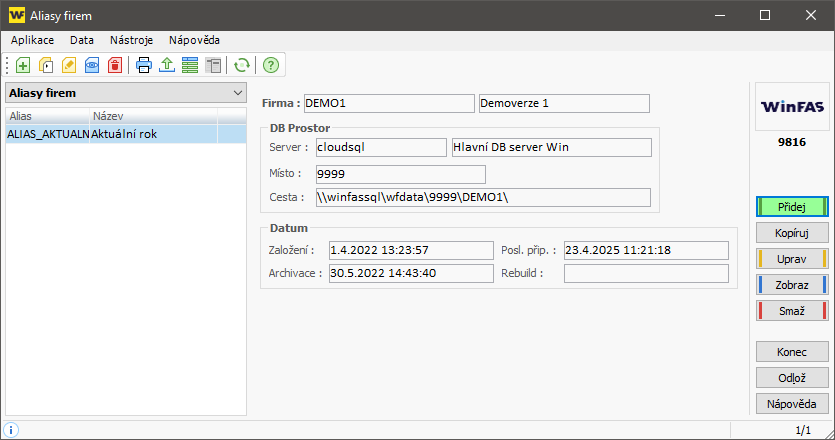This screenshot has width=835, height=440.
Task: Click the green list rows toolbar icon
Action: point(190,65)
